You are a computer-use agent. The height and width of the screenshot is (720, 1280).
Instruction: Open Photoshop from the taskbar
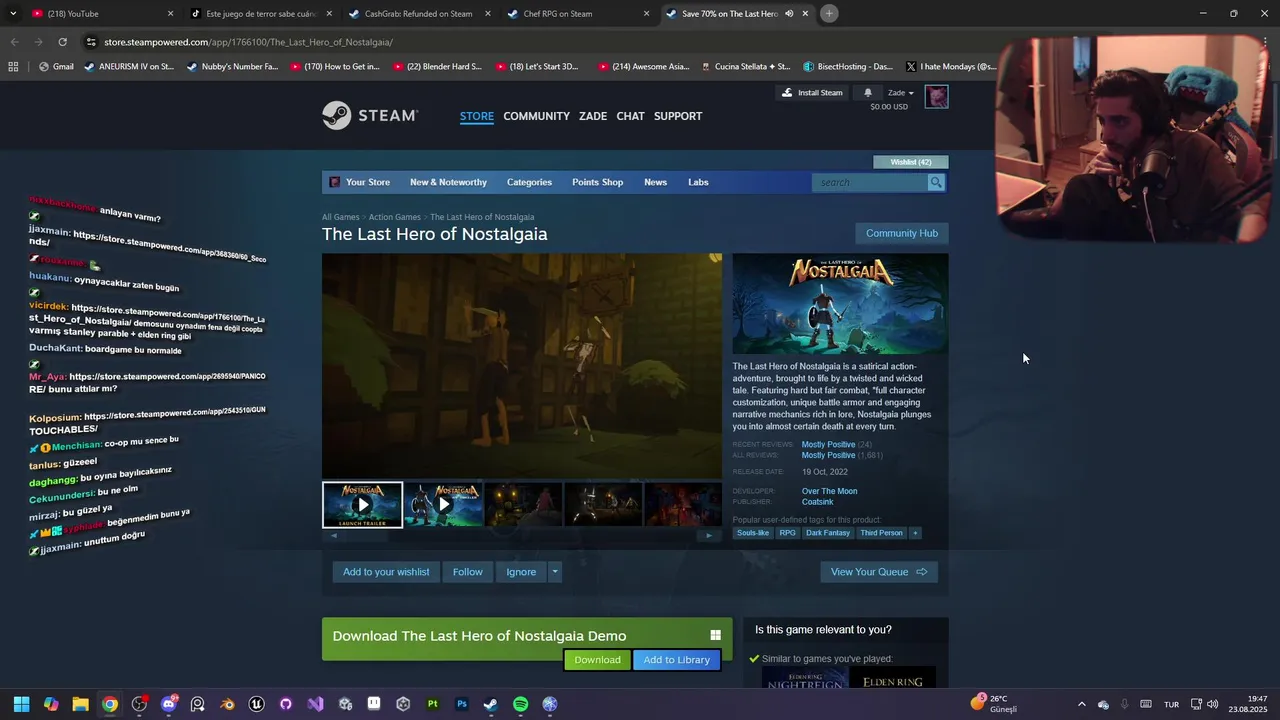[462, 704]
